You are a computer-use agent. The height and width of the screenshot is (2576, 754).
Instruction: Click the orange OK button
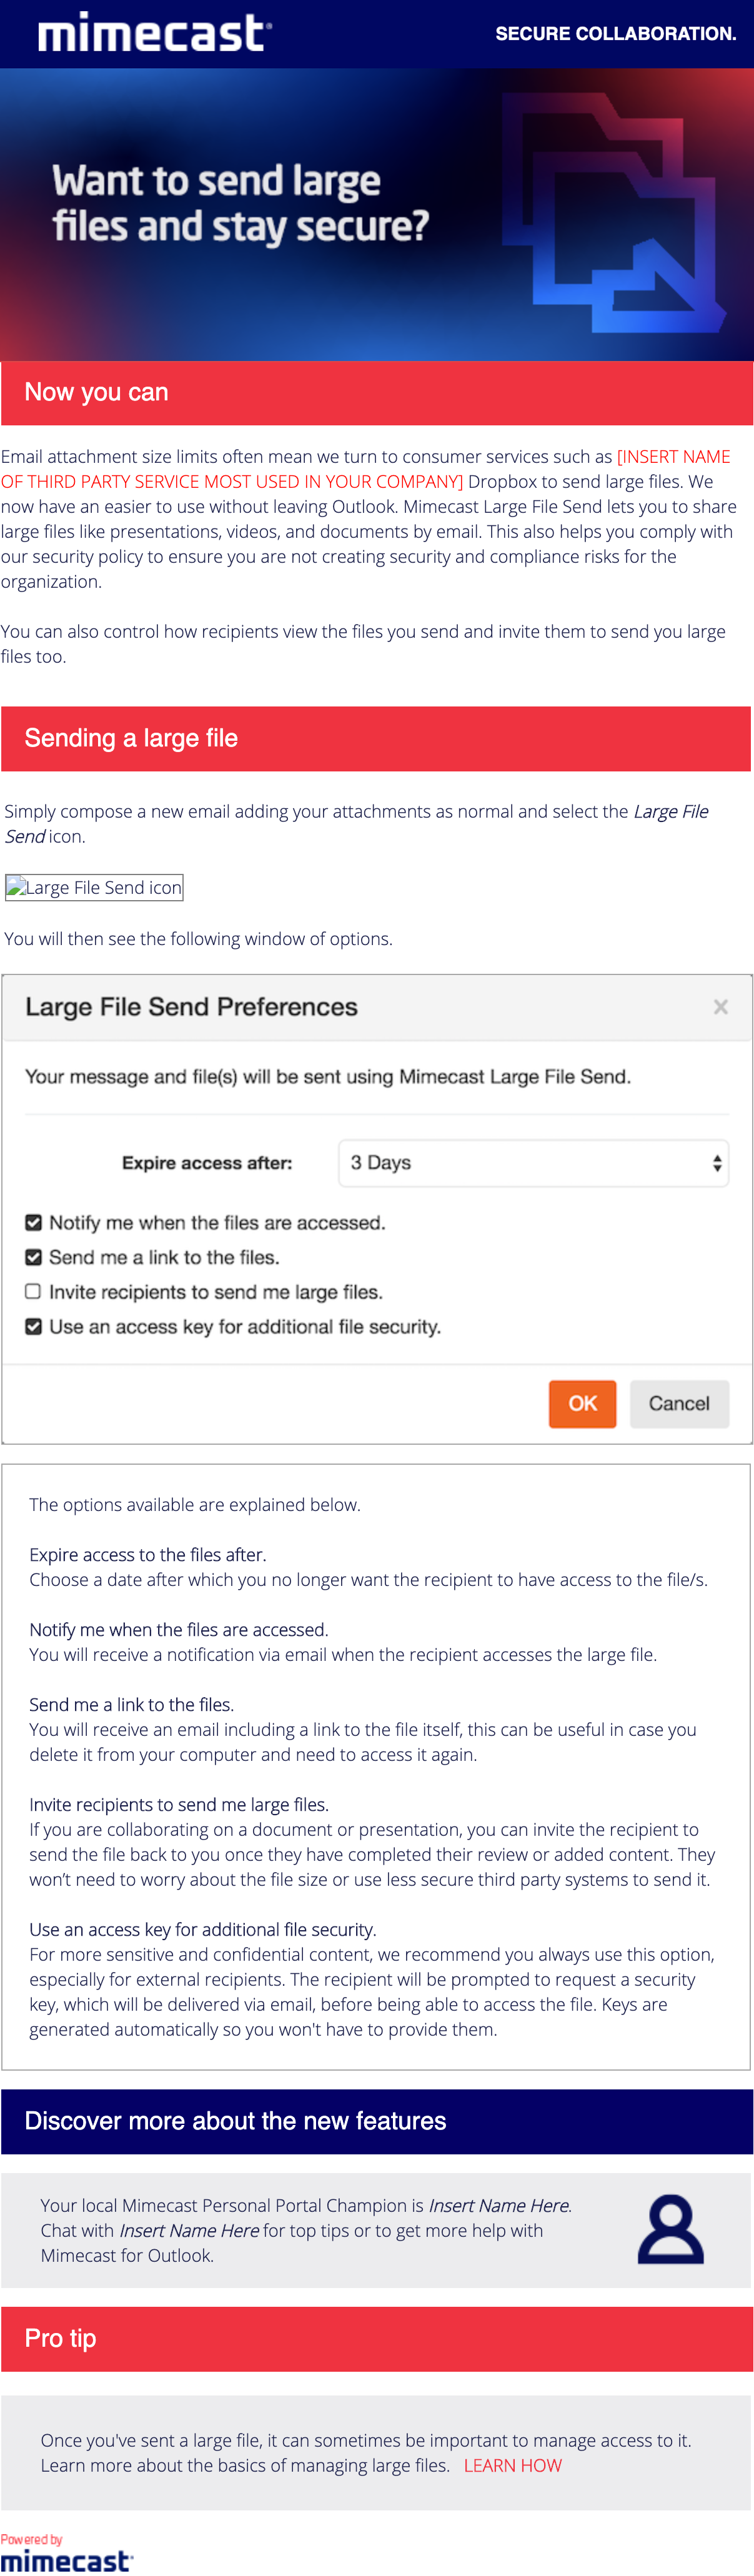tap(582, 1403)
